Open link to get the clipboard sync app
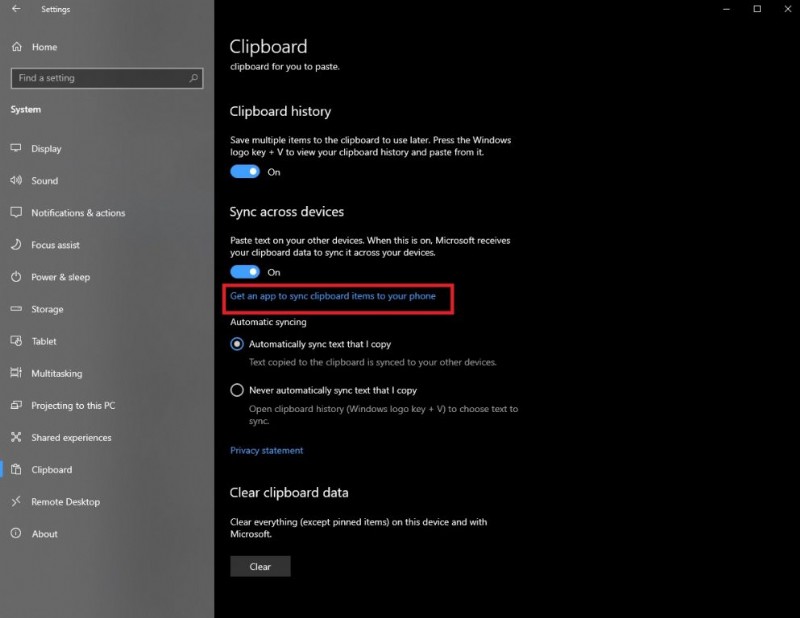Viewport: 800px width, 618px height. [335, 296]
